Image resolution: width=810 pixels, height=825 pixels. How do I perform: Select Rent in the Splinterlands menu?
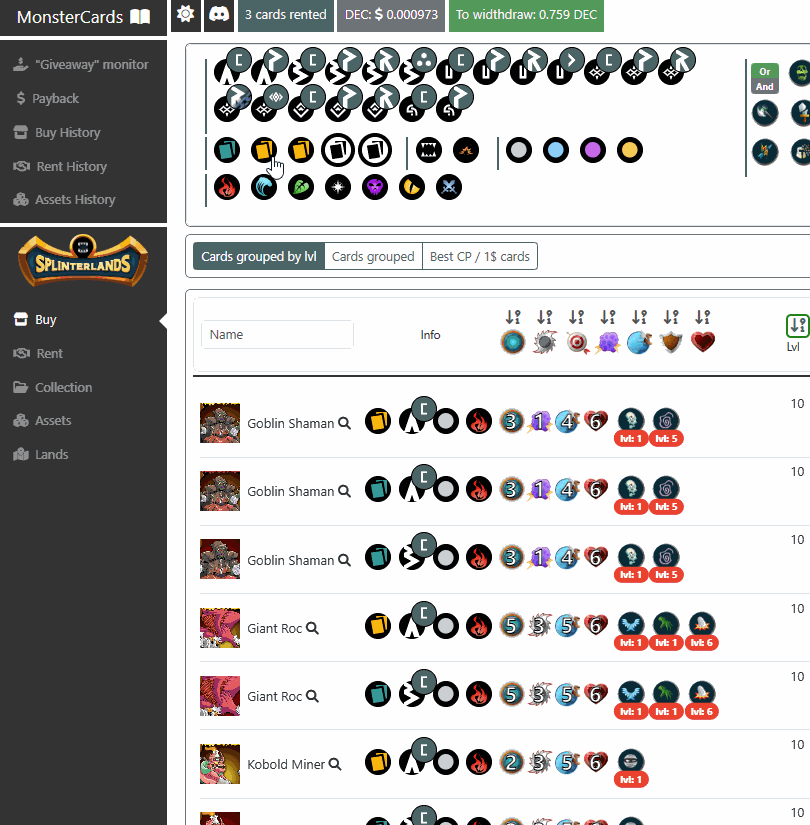pos(38,353)
